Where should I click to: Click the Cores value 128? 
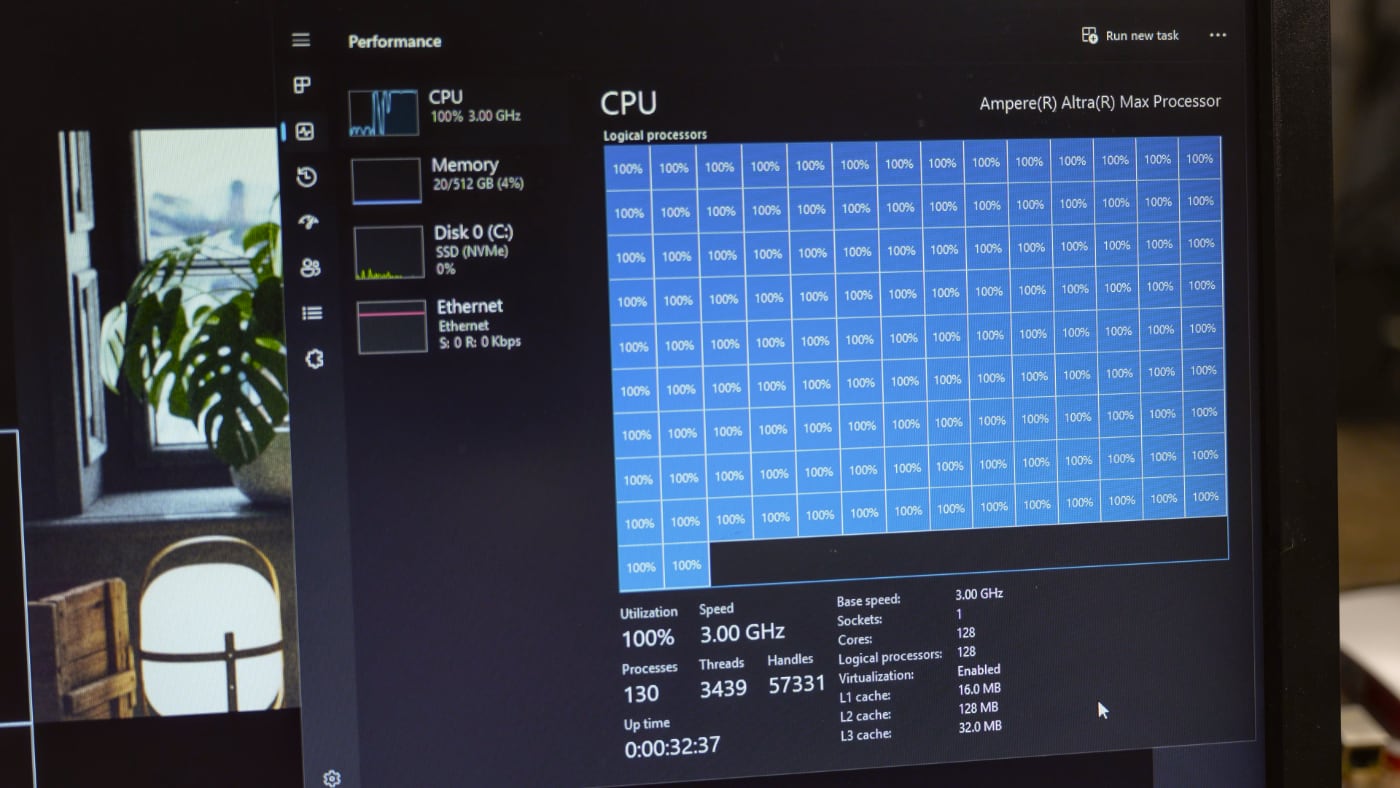pyautogui.click(x=966, y=633)
